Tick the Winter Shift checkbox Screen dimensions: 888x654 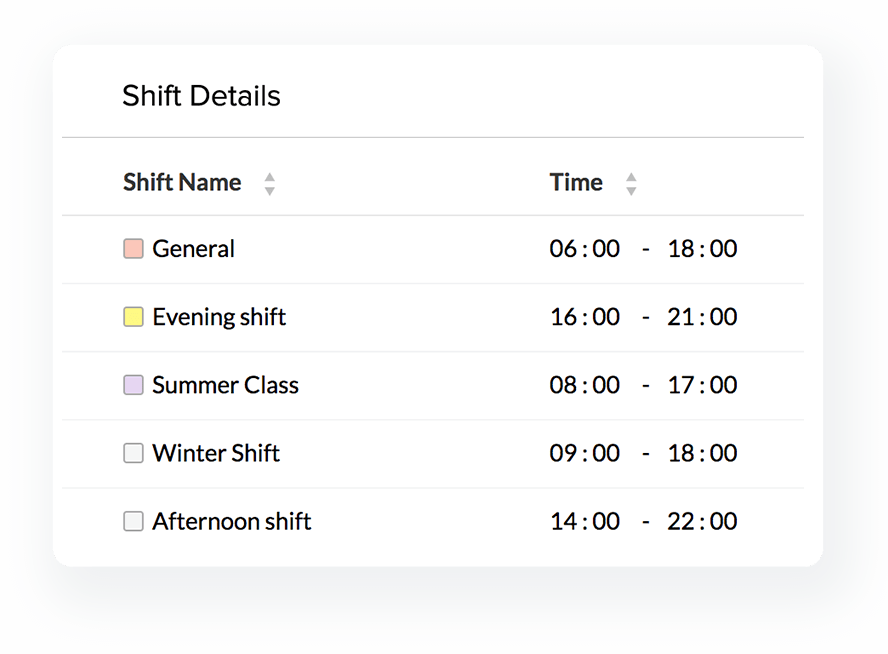(x=133, y=453)
